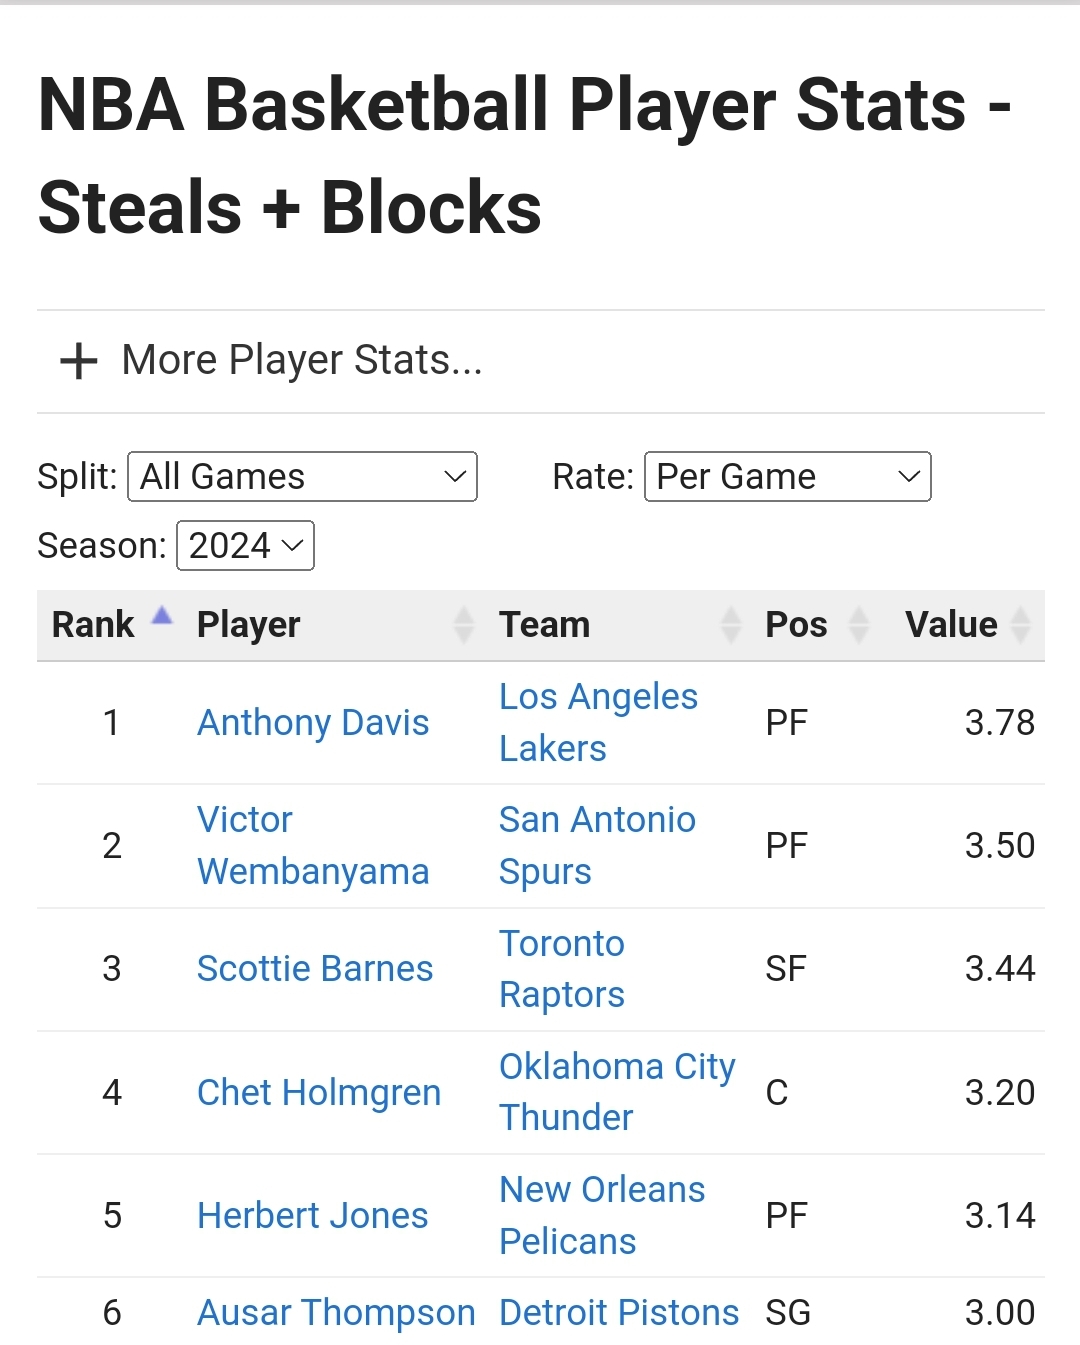Go to New Orleans Pelicans team page
The width and height of the screenshot is (1080, 1345).
coord(602,1215)
